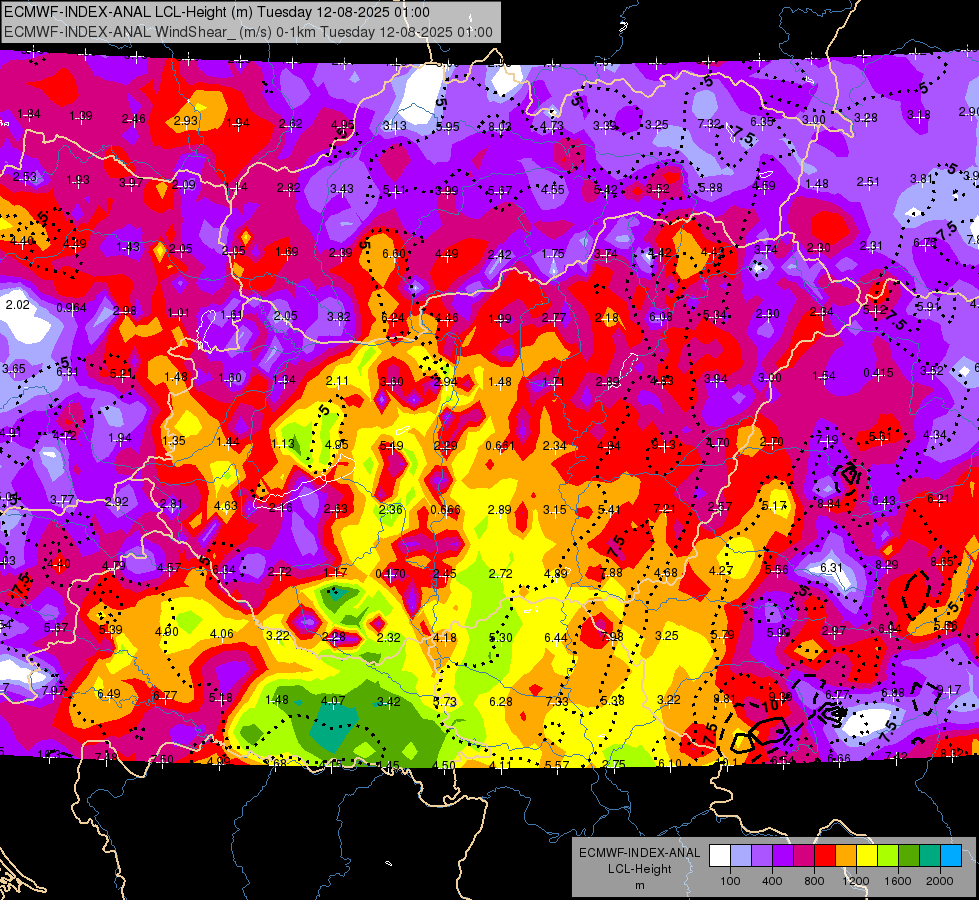Image resolution: width=979 pixels, height=900 pixels.
Task: Select the bright blue legend swatch
Action: tap(951, 856)
